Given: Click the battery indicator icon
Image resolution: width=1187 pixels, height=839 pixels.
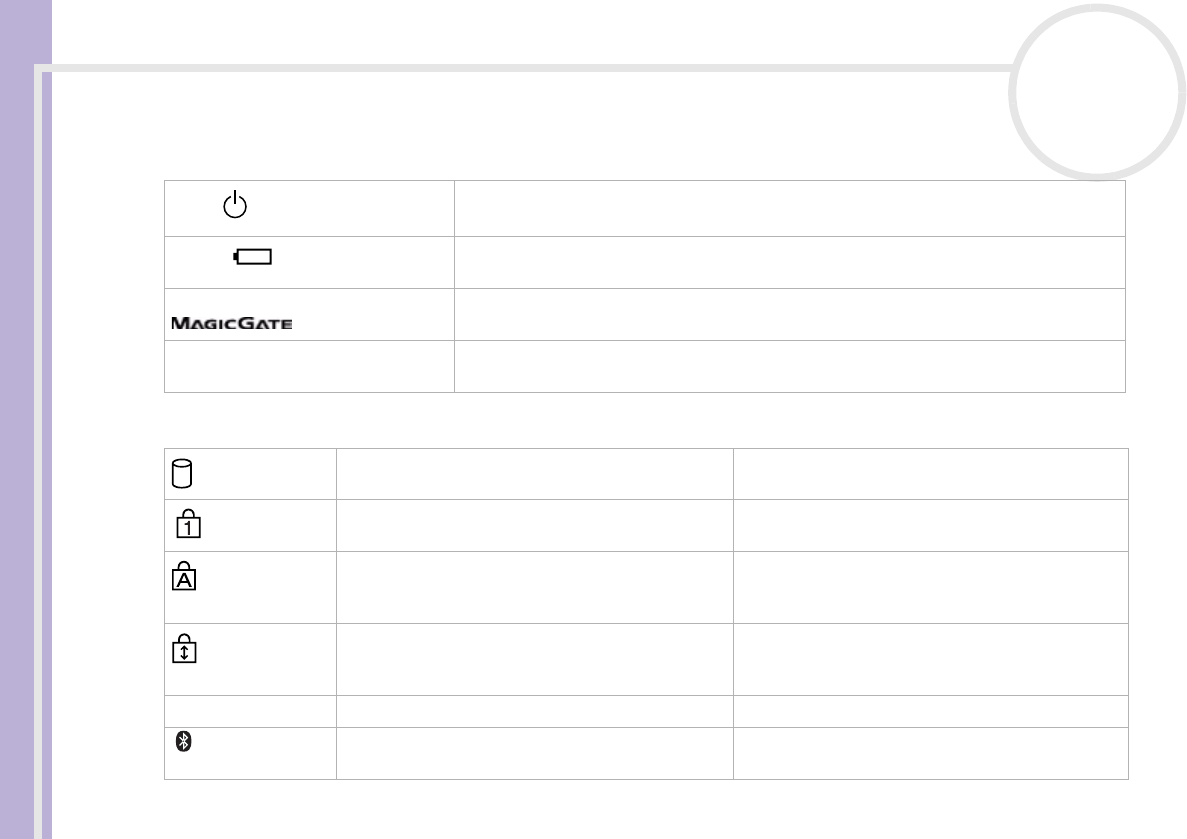Looking at the screenshot, I should pos(253,258).
